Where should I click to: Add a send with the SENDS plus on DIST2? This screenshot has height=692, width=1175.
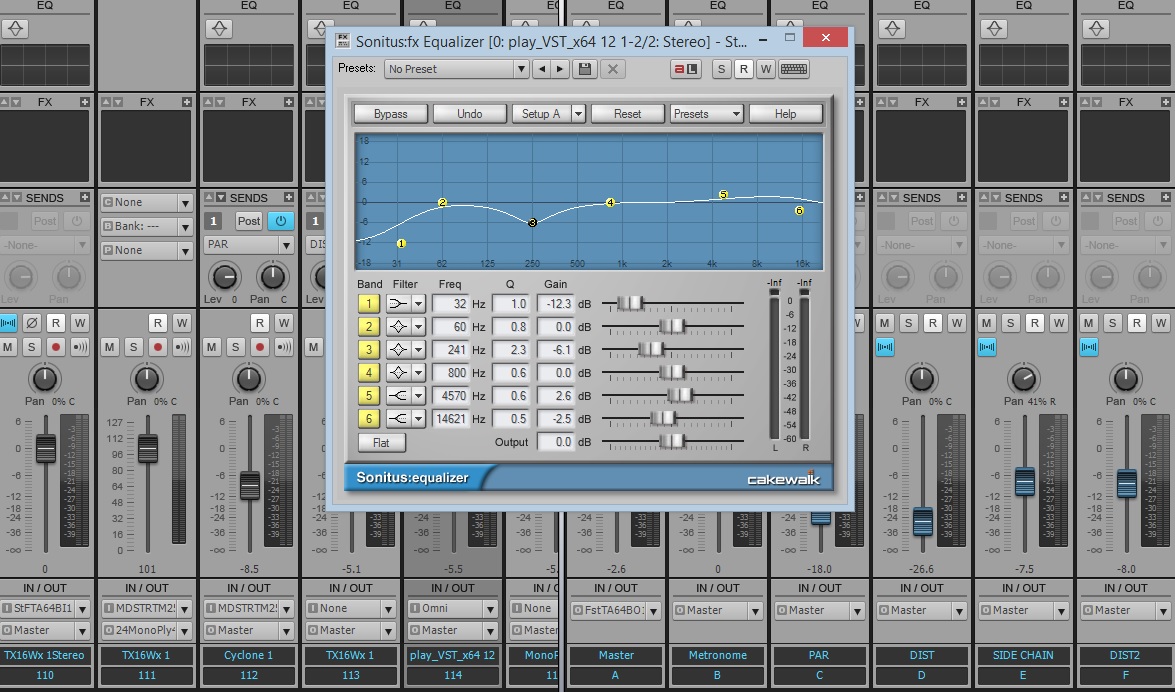[x=1165, y=197]
